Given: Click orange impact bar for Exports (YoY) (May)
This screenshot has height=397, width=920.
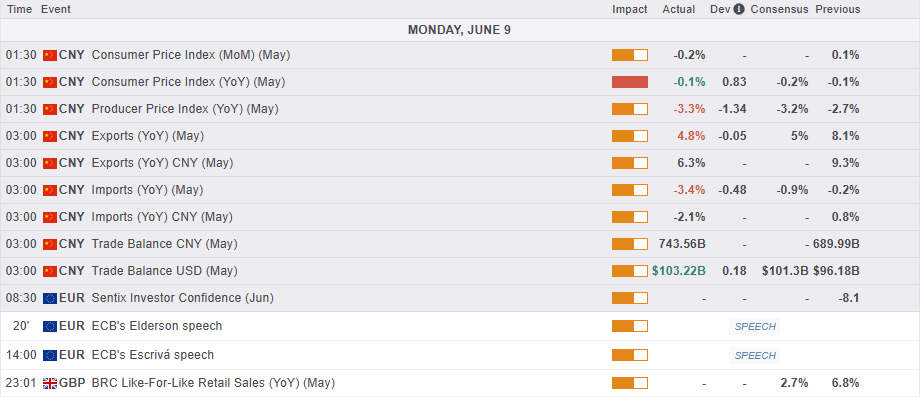Looking at the screenshot, I should tap(630, 136).
